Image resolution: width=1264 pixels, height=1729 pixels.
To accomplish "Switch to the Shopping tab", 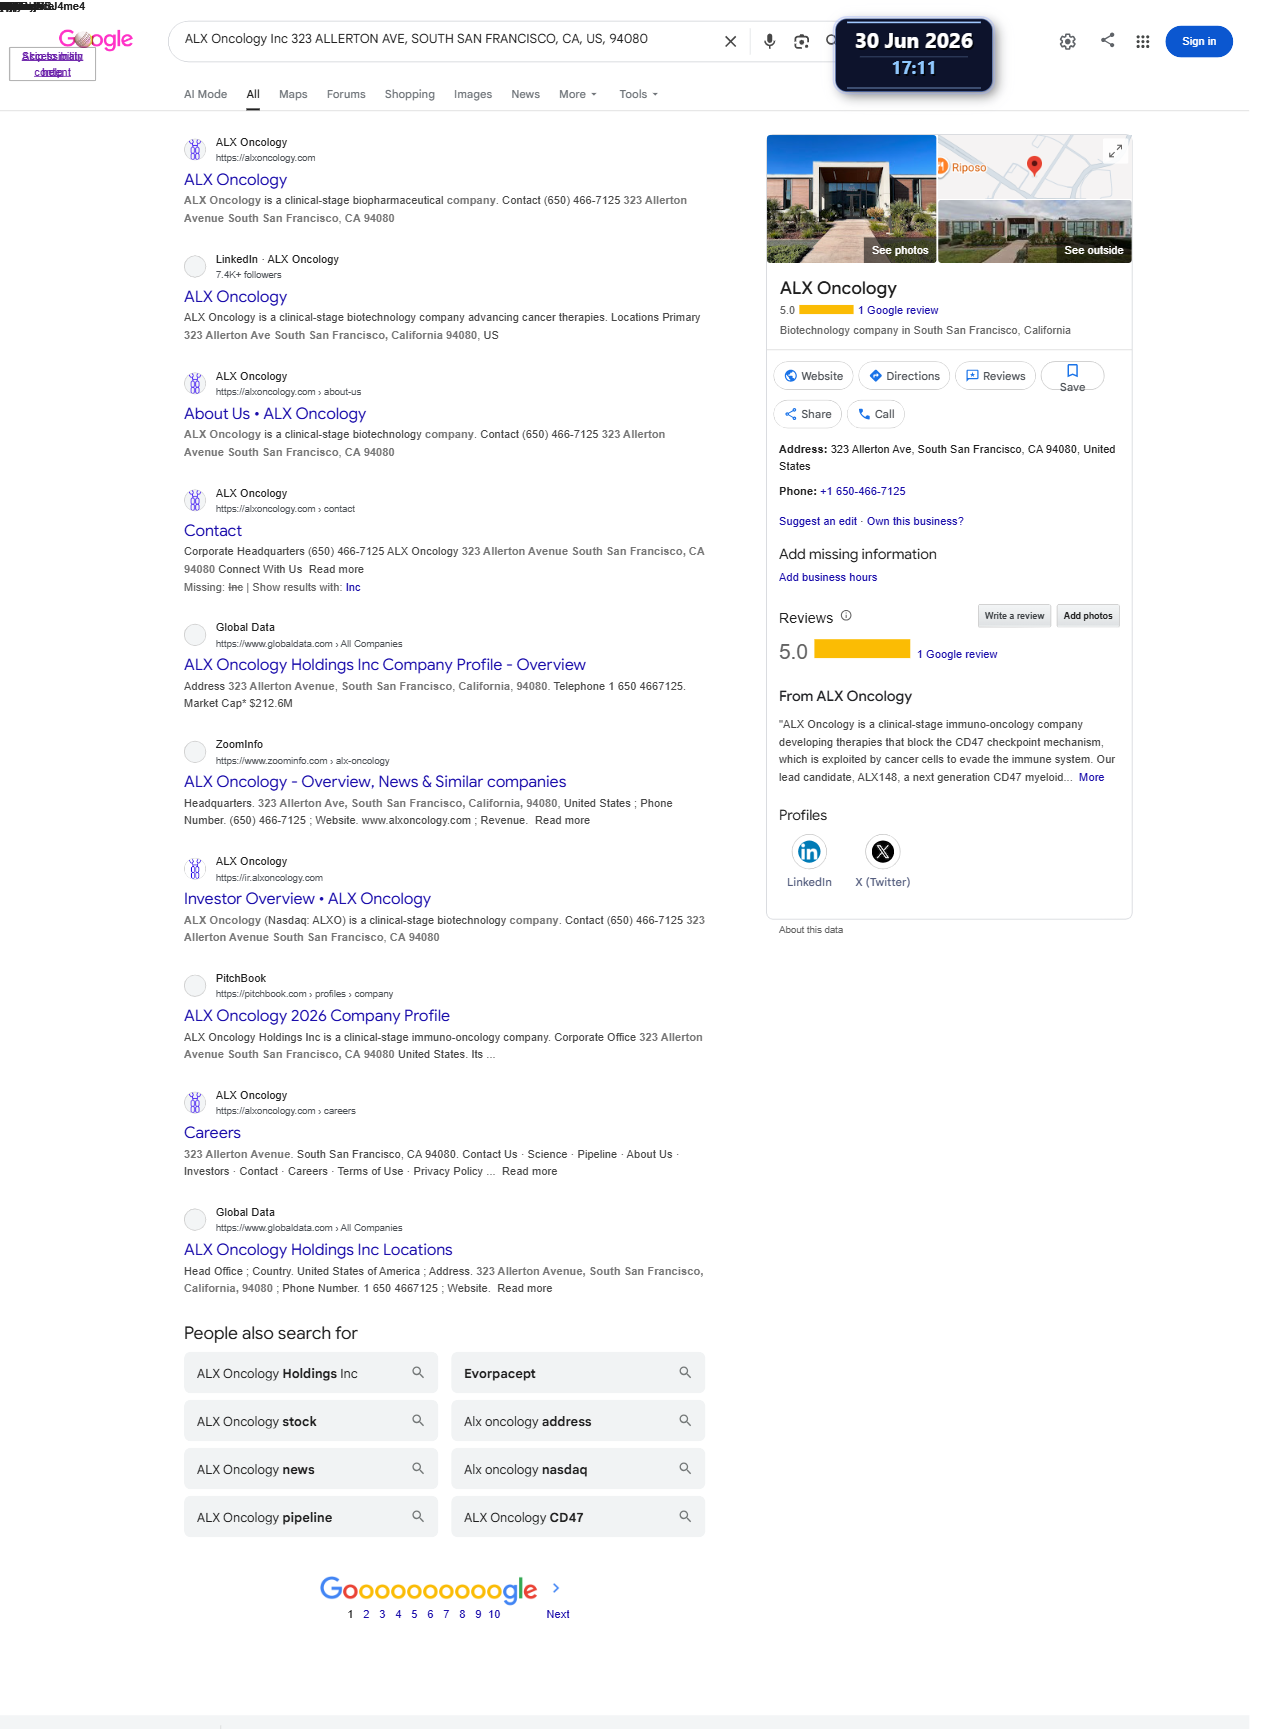I will [x=410, y=94].
